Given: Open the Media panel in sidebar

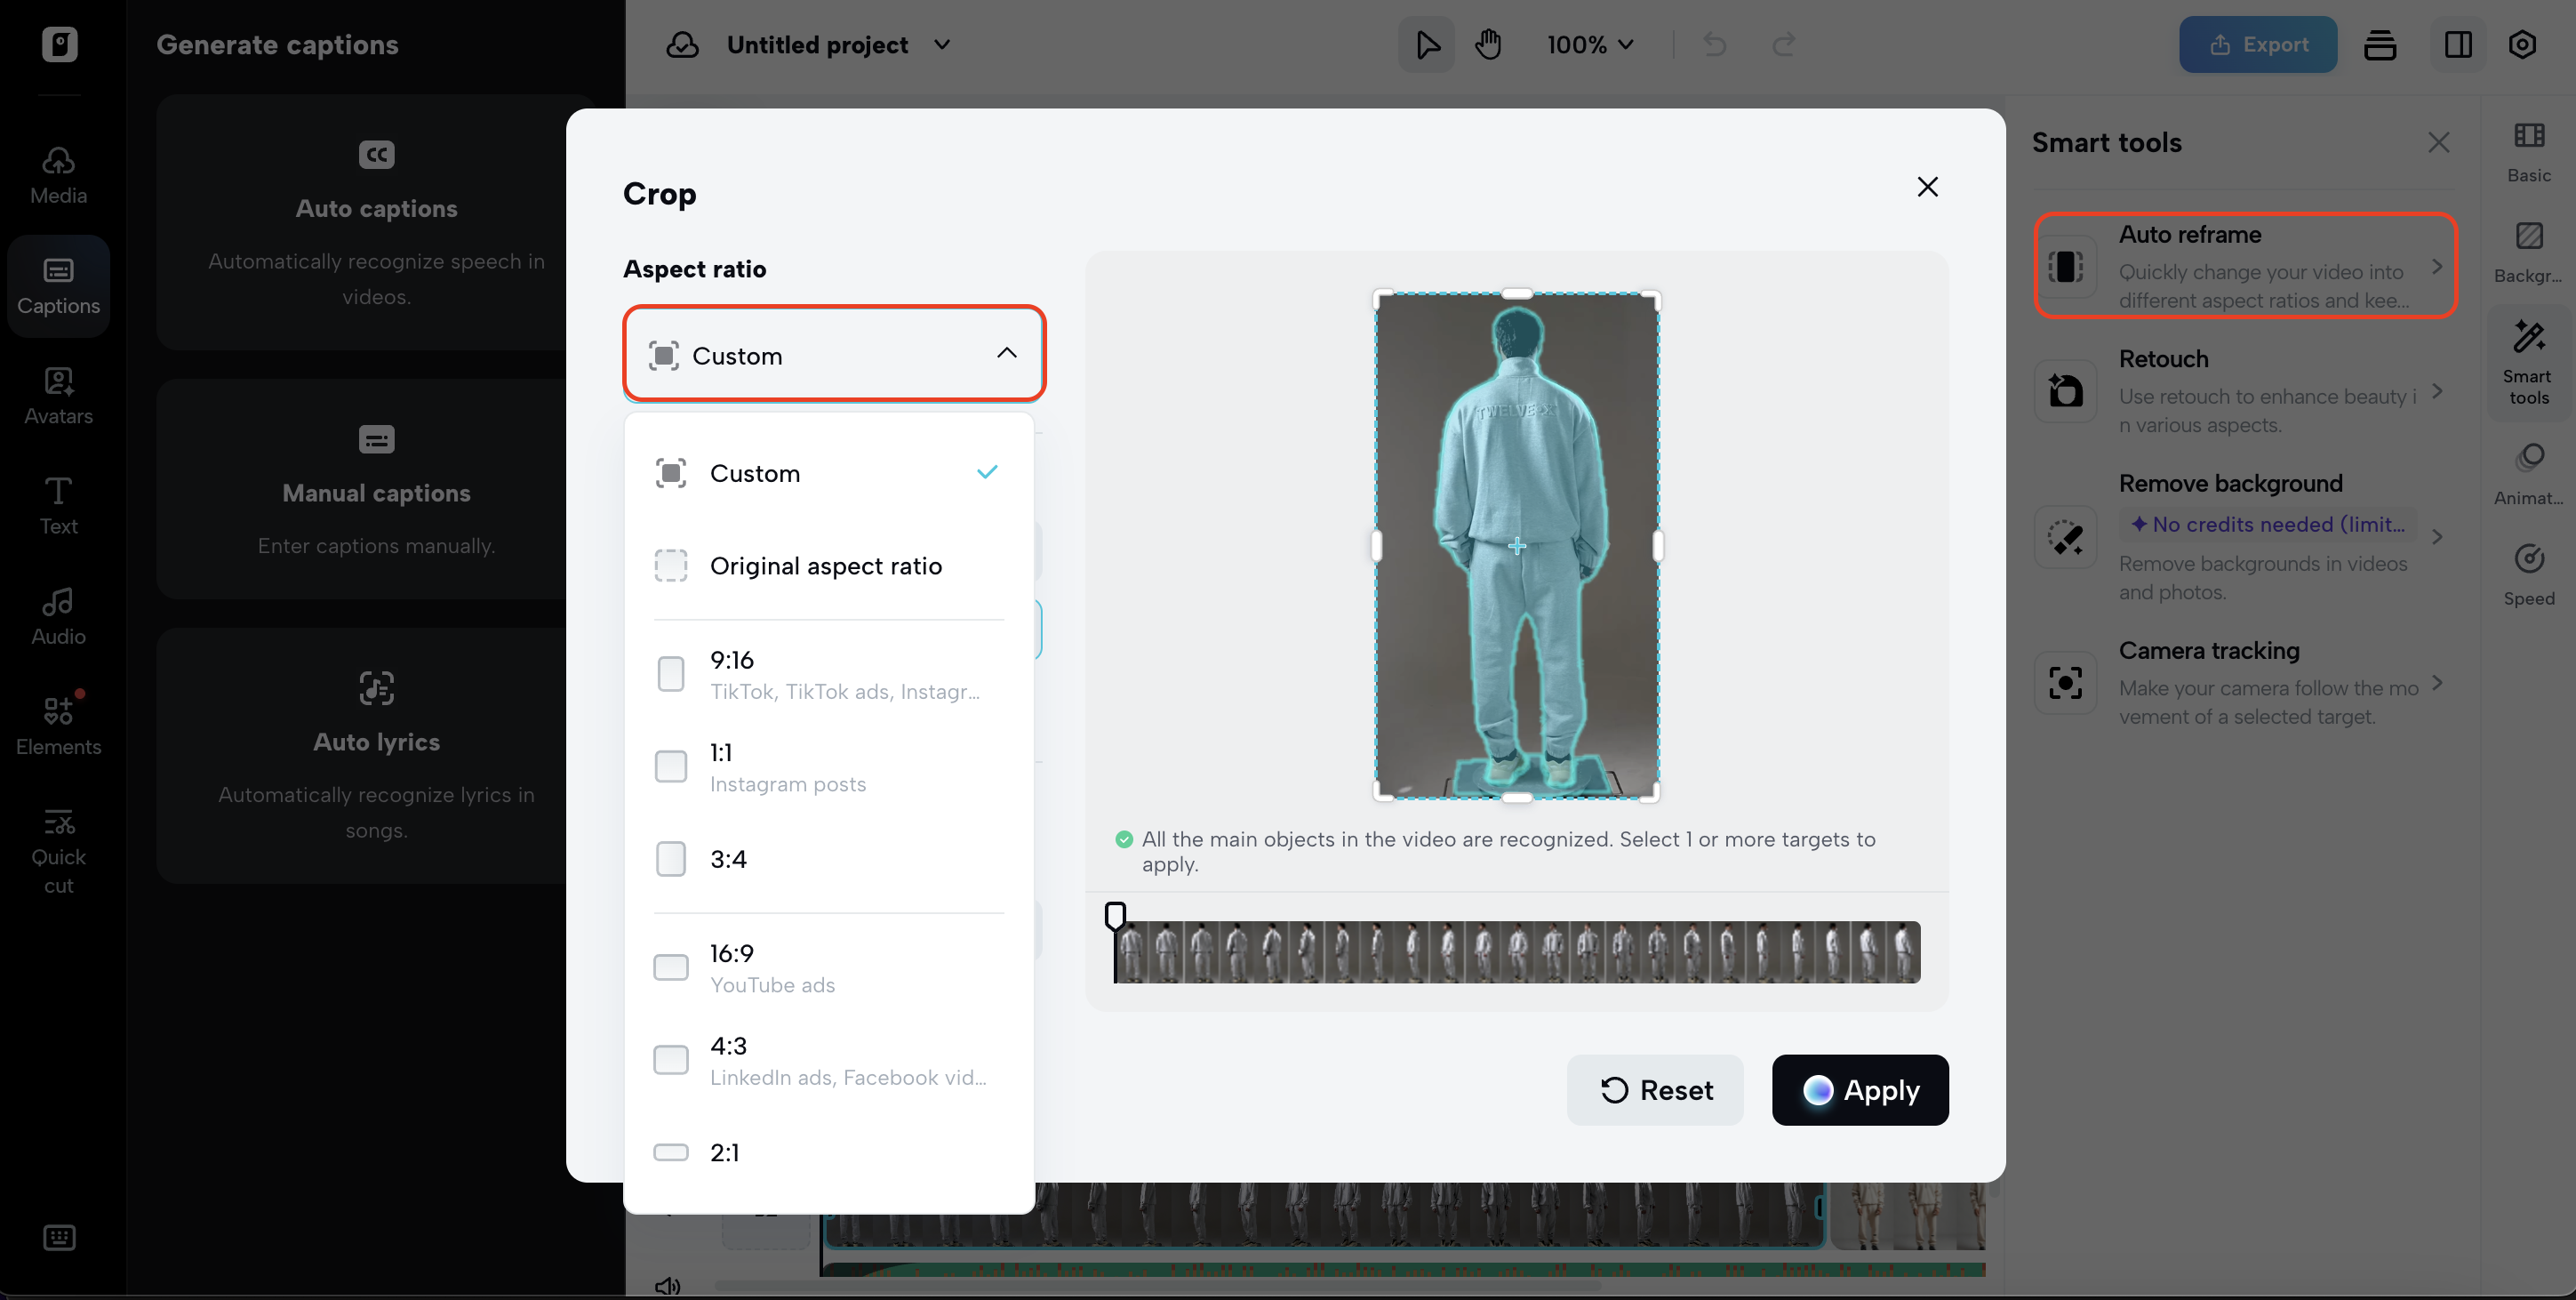Looking at the screenshot, I should pyautogui.click(x=58, y=175).
